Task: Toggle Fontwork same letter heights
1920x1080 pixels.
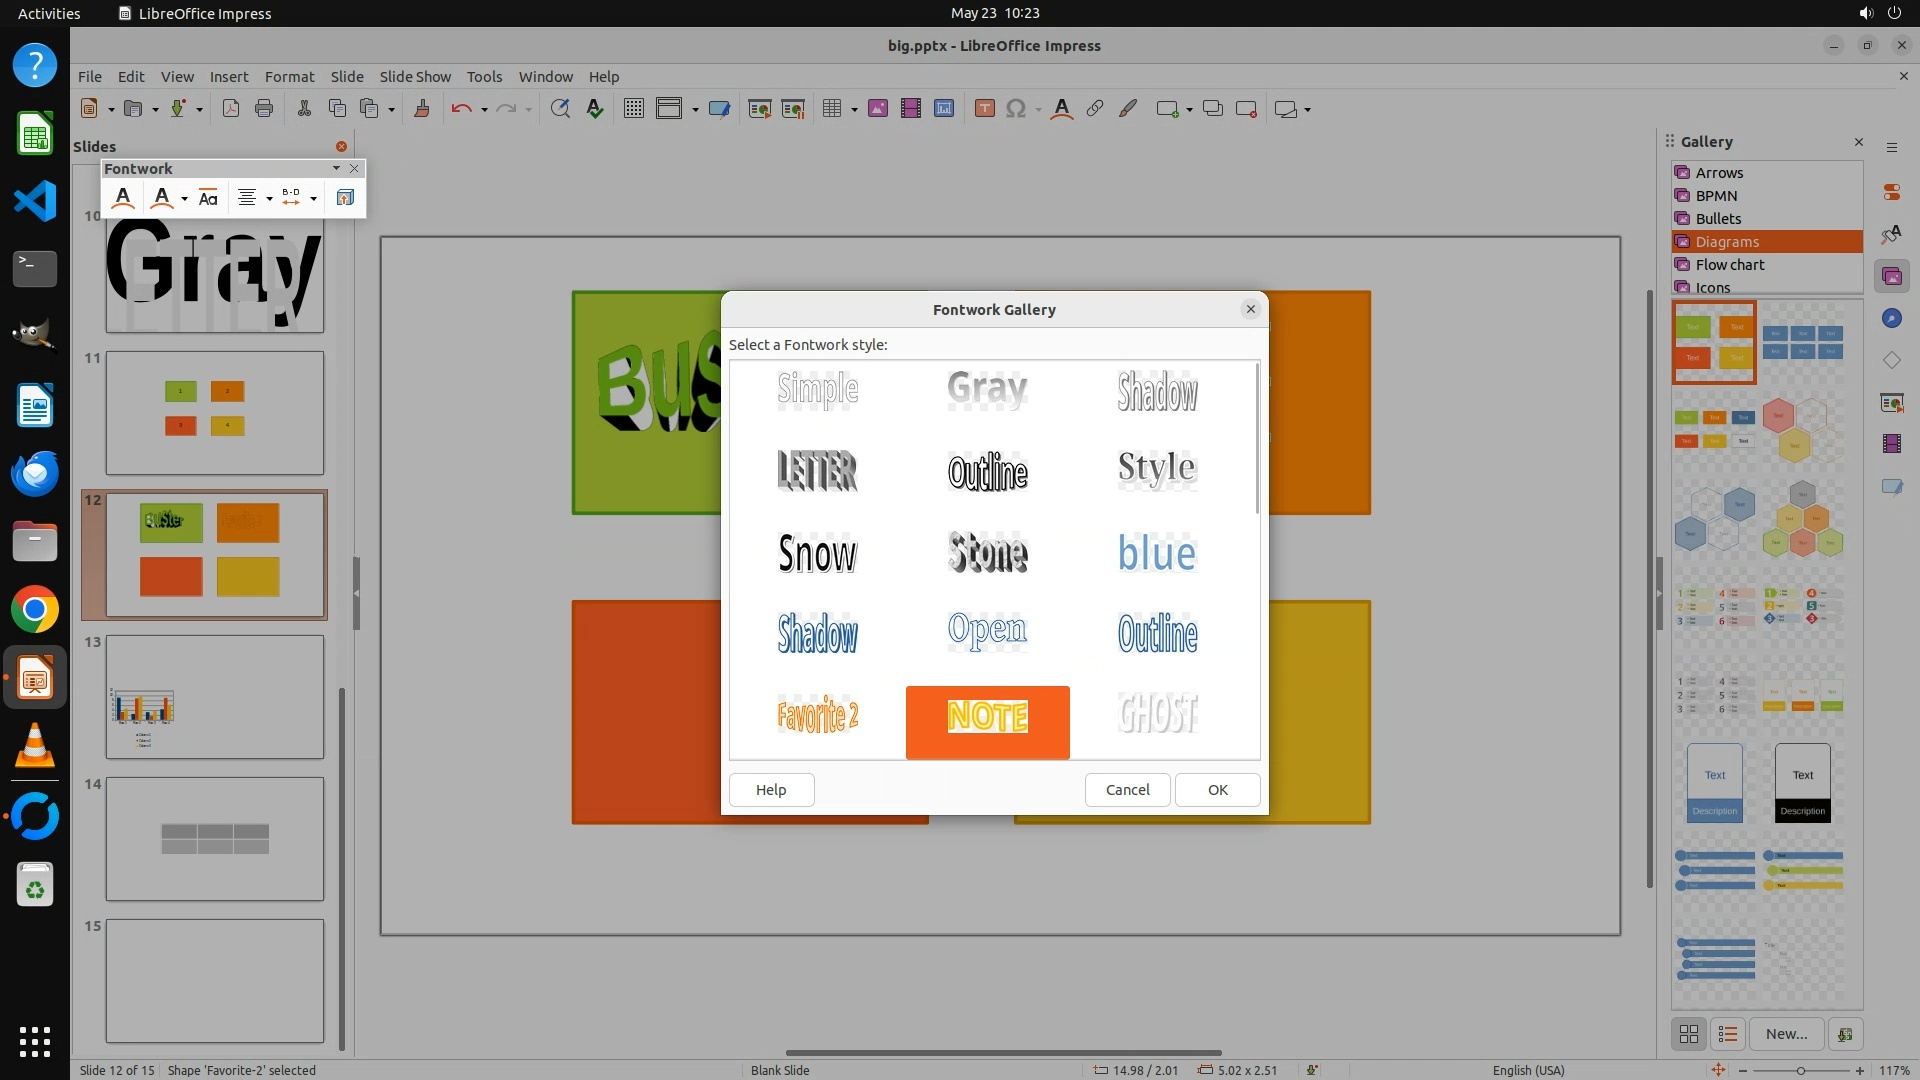Action: click(x=208, y=198)
